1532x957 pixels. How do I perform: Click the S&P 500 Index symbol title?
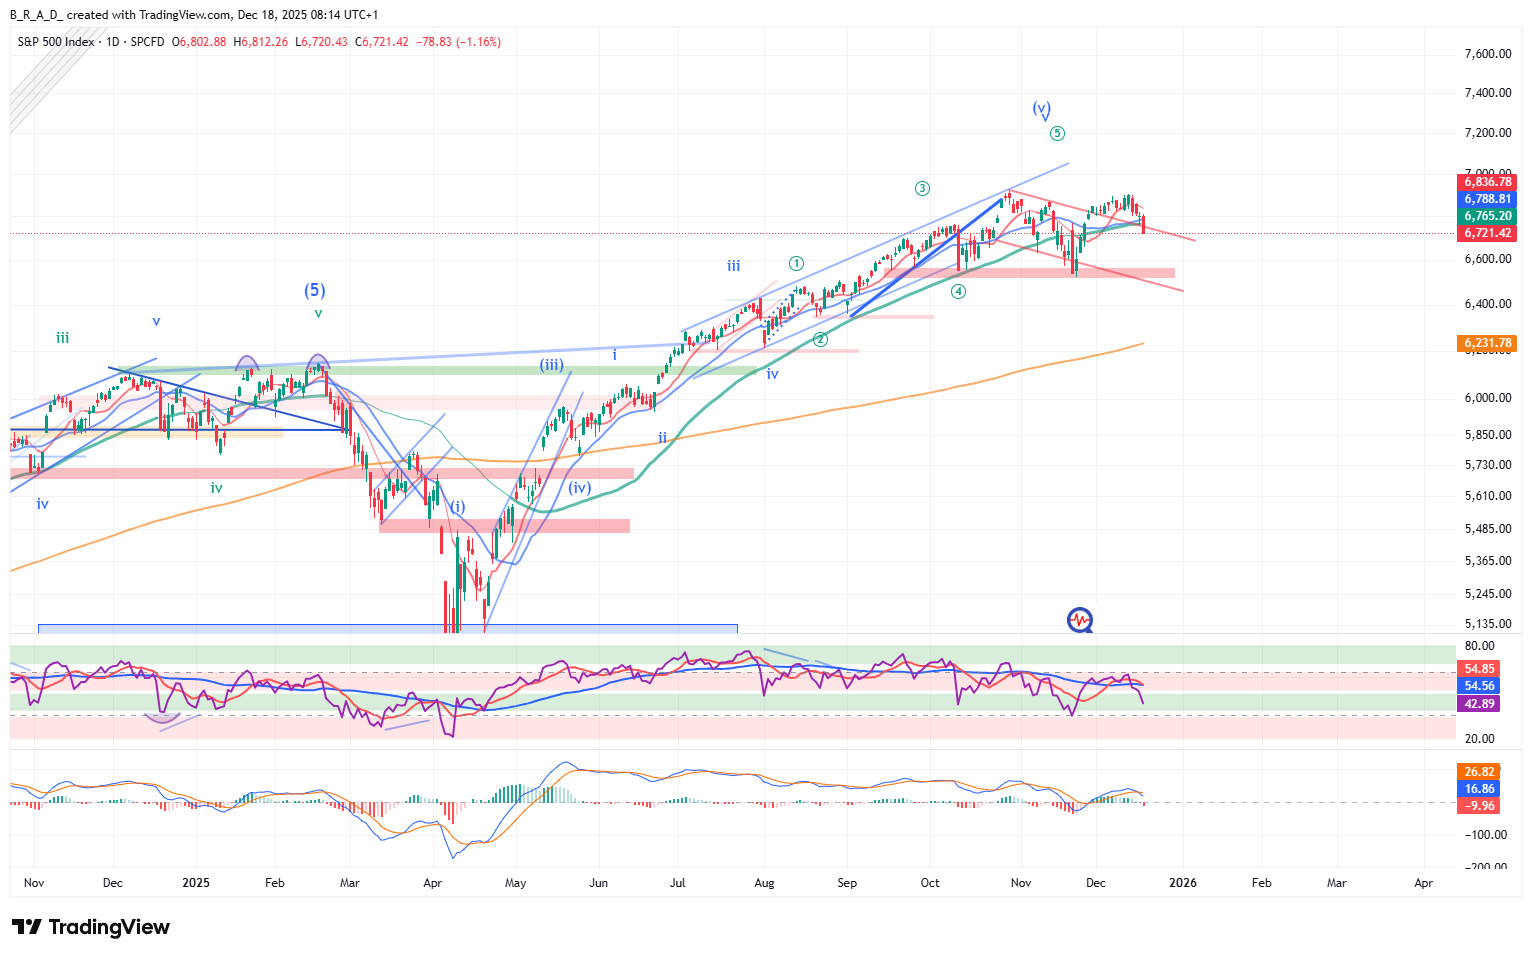56,42
